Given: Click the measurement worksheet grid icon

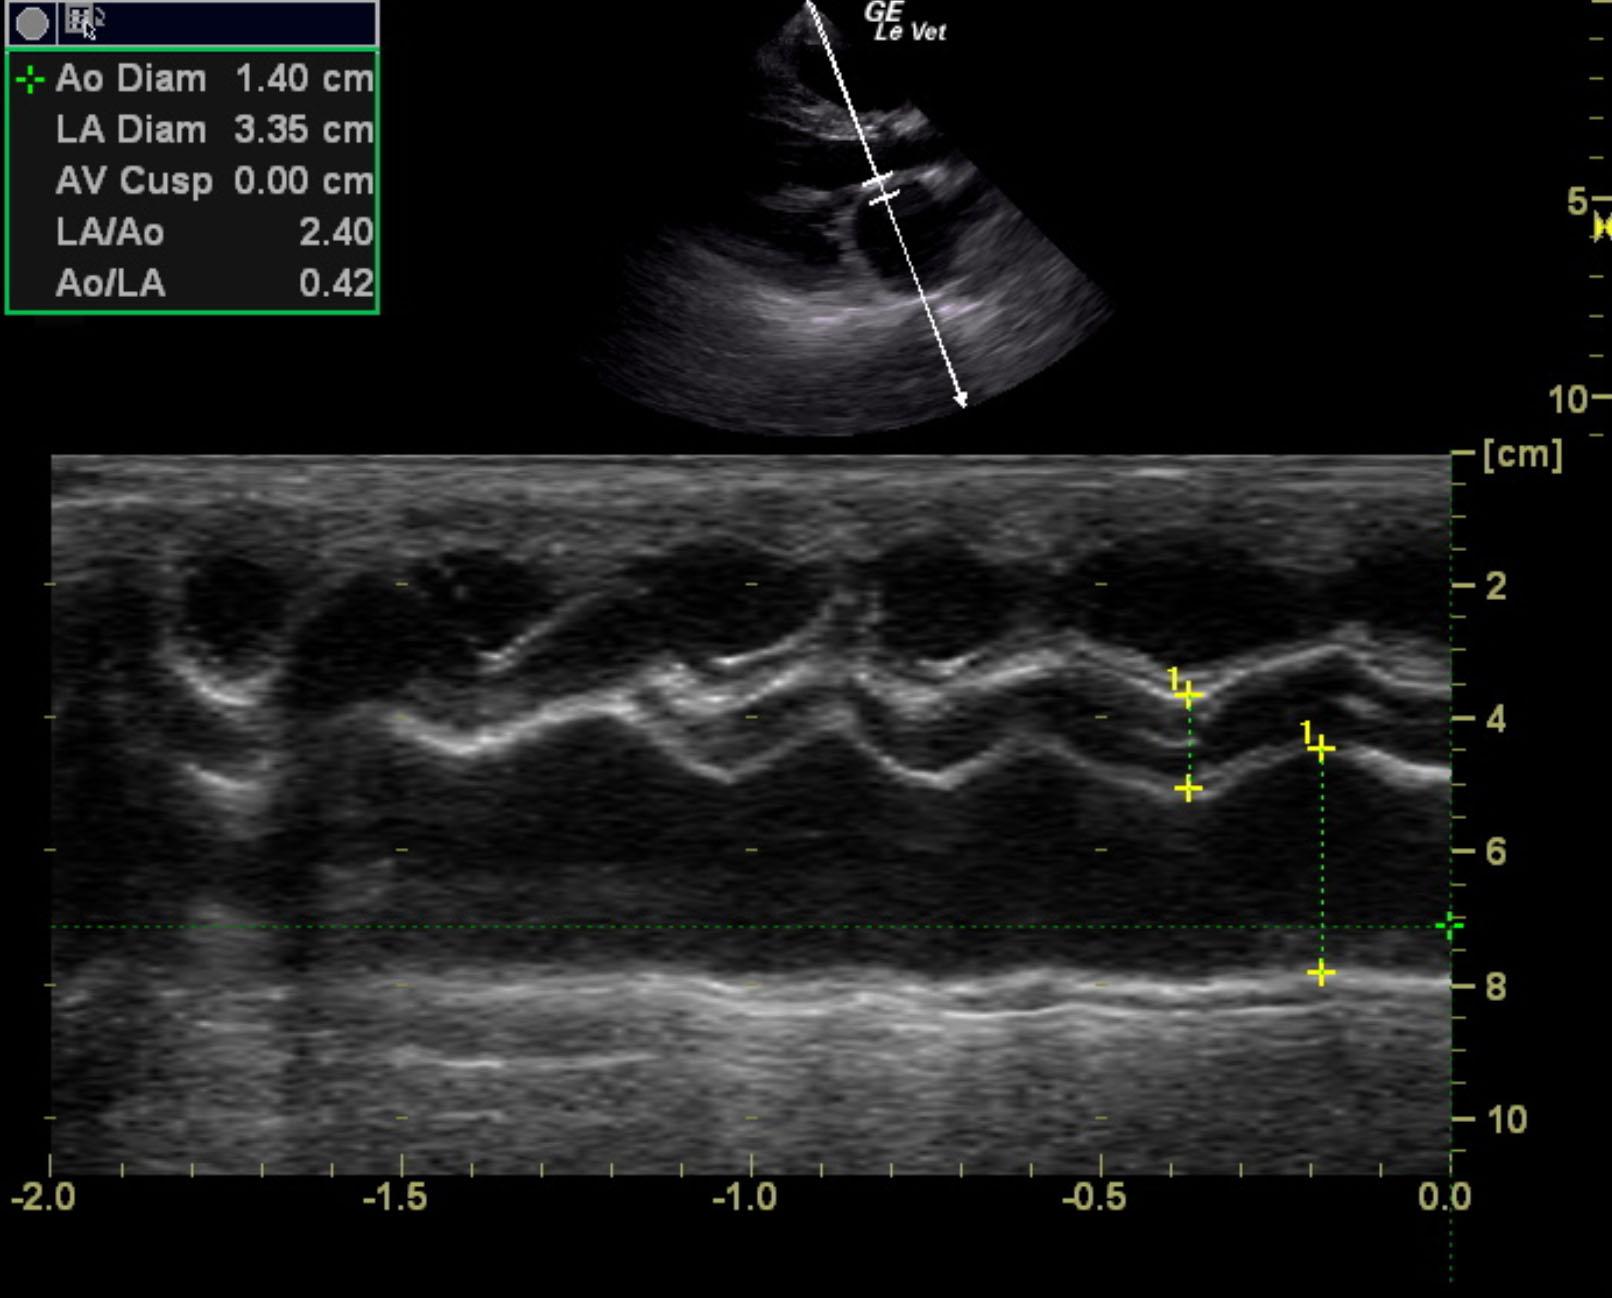Looking at the screenshot, I should click(x=82, y=21).
